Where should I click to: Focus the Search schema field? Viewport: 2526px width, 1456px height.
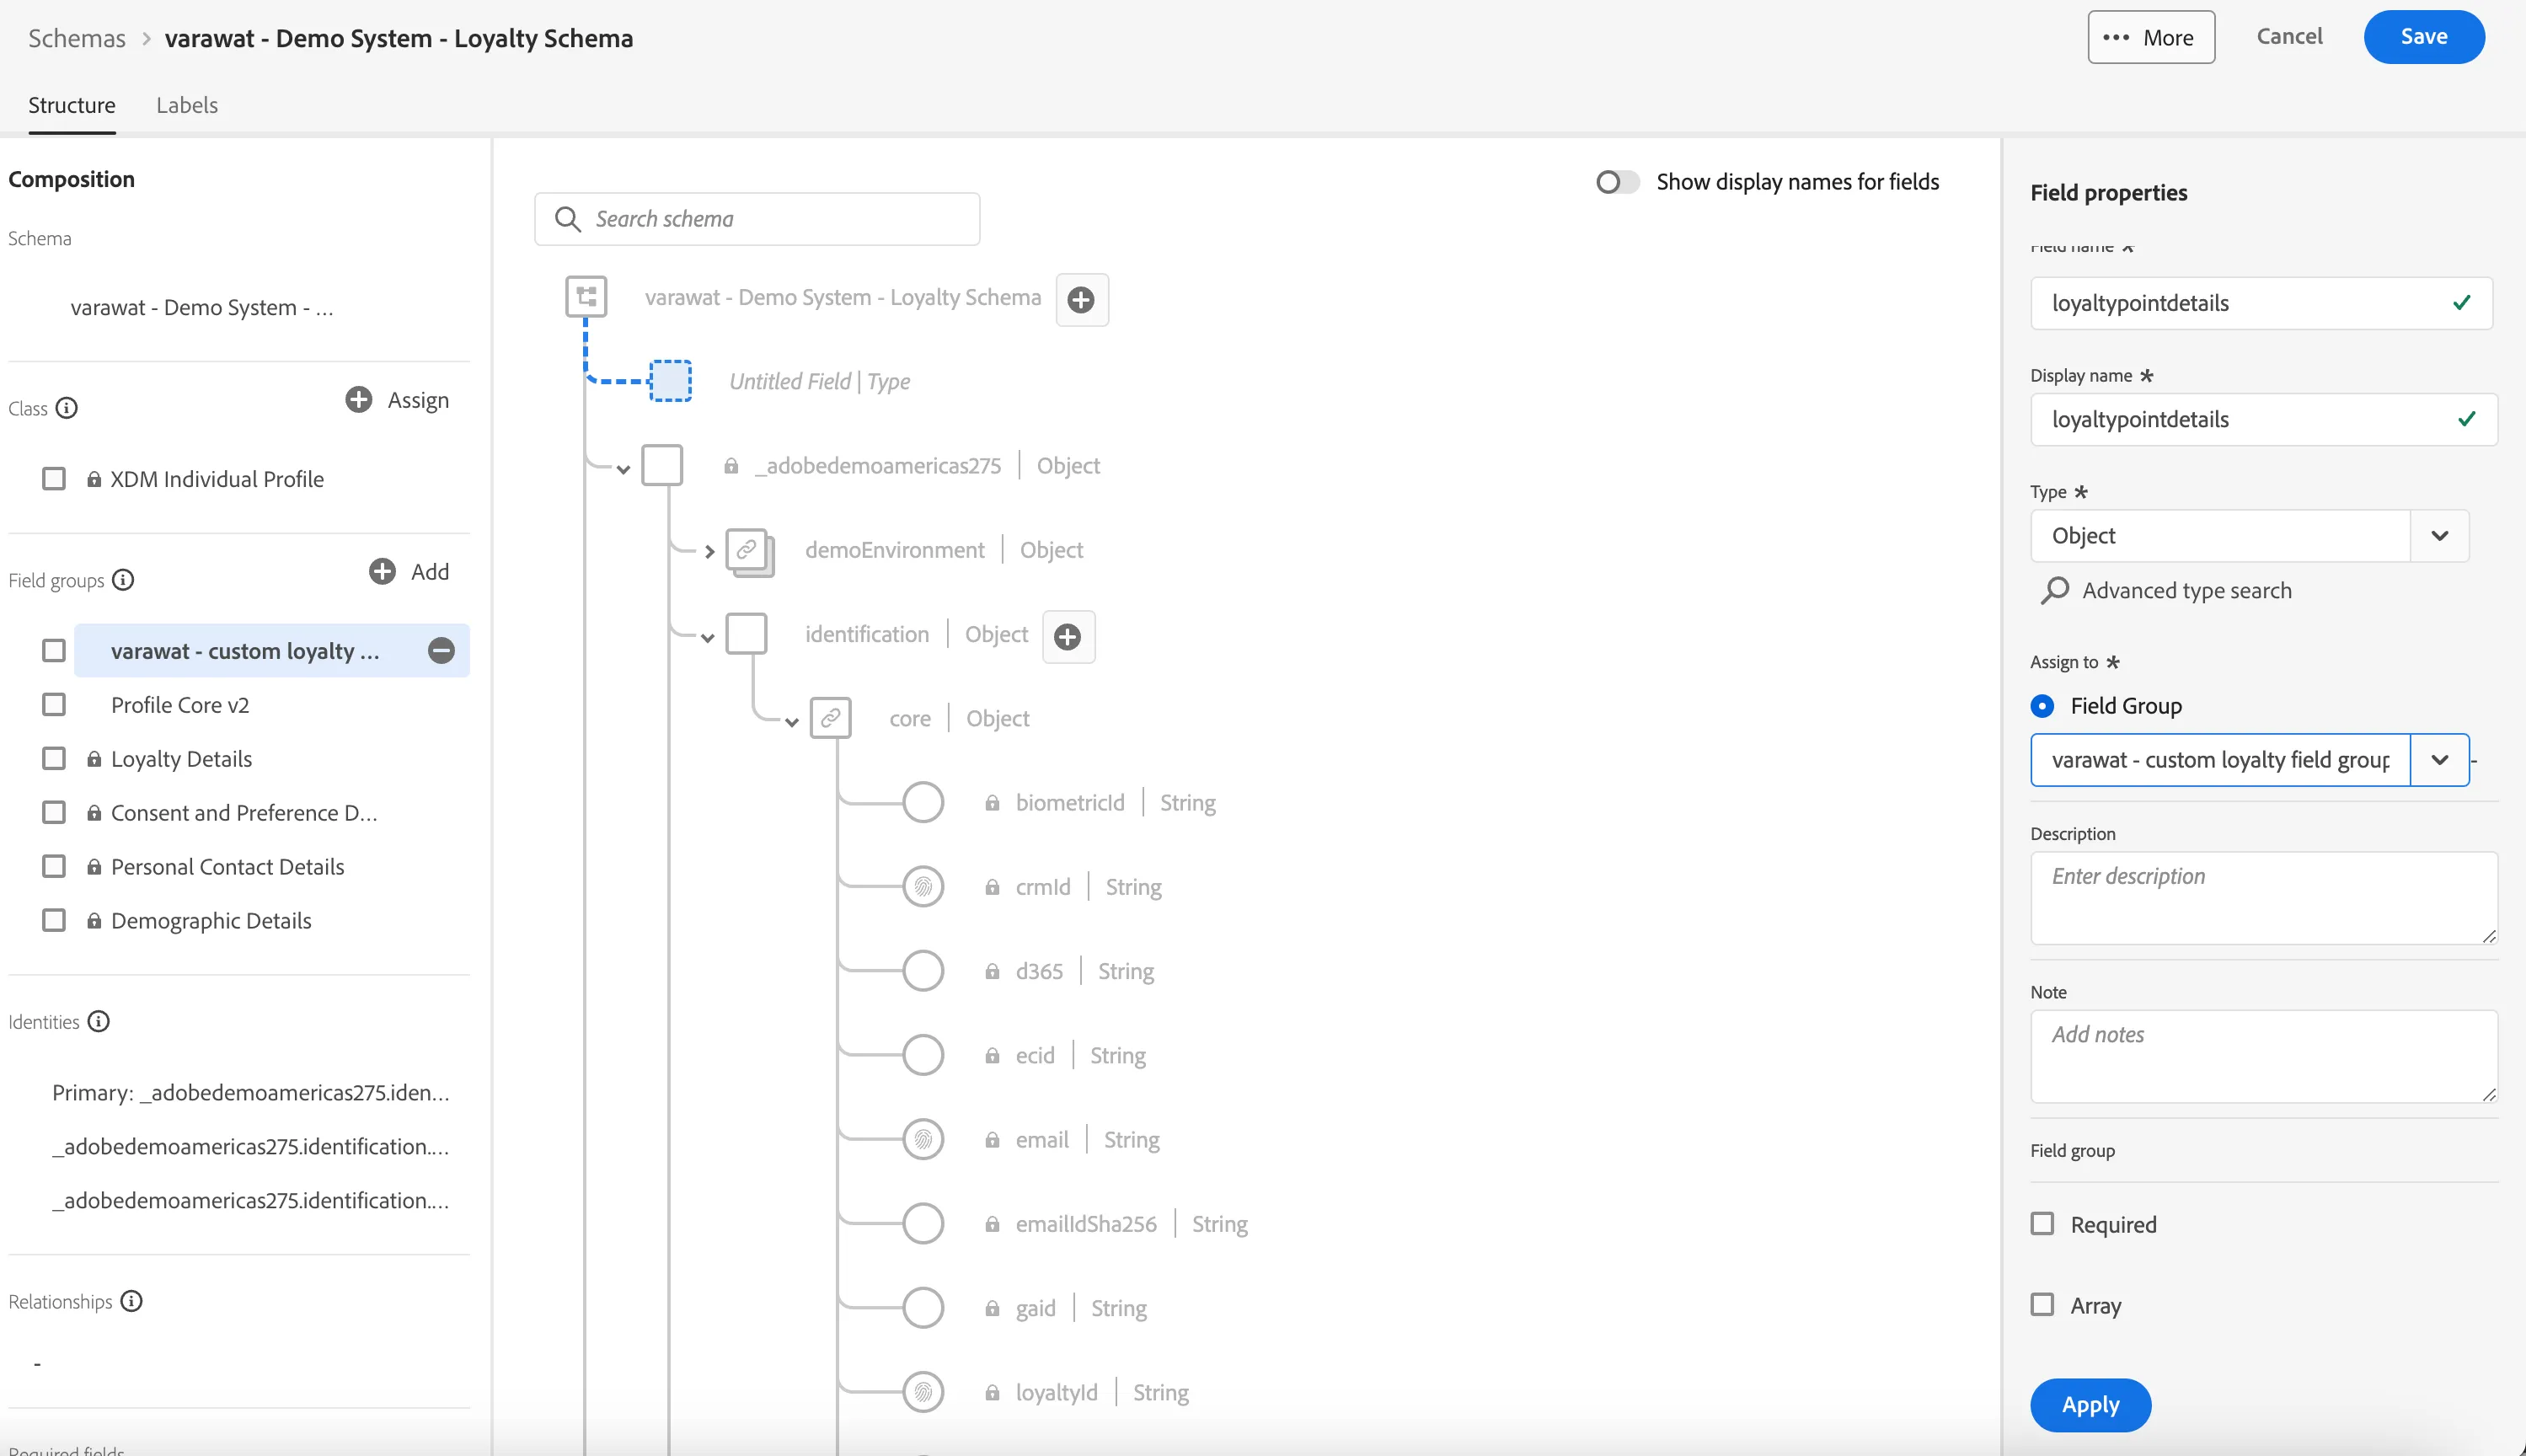[x=757, y=219]
